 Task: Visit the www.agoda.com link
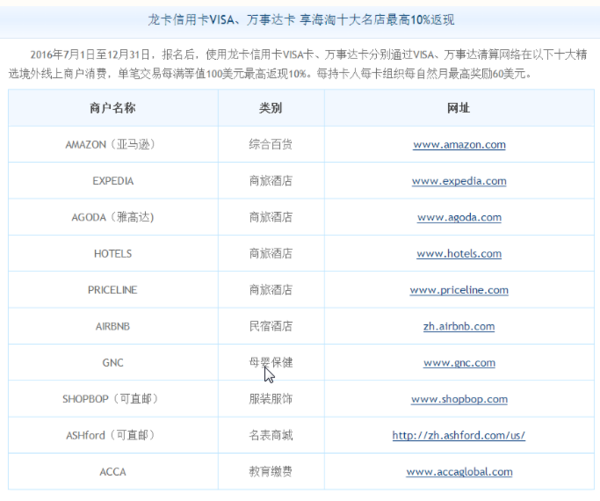[459, 217]
